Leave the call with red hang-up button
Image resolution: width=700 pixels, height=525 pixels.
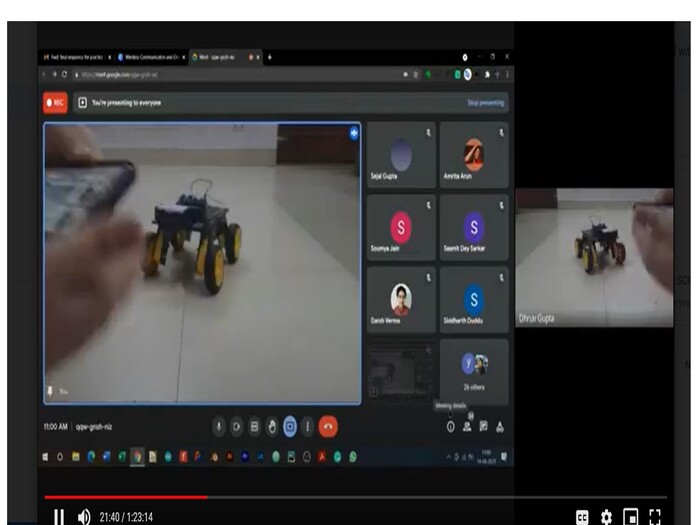[328, 426]
